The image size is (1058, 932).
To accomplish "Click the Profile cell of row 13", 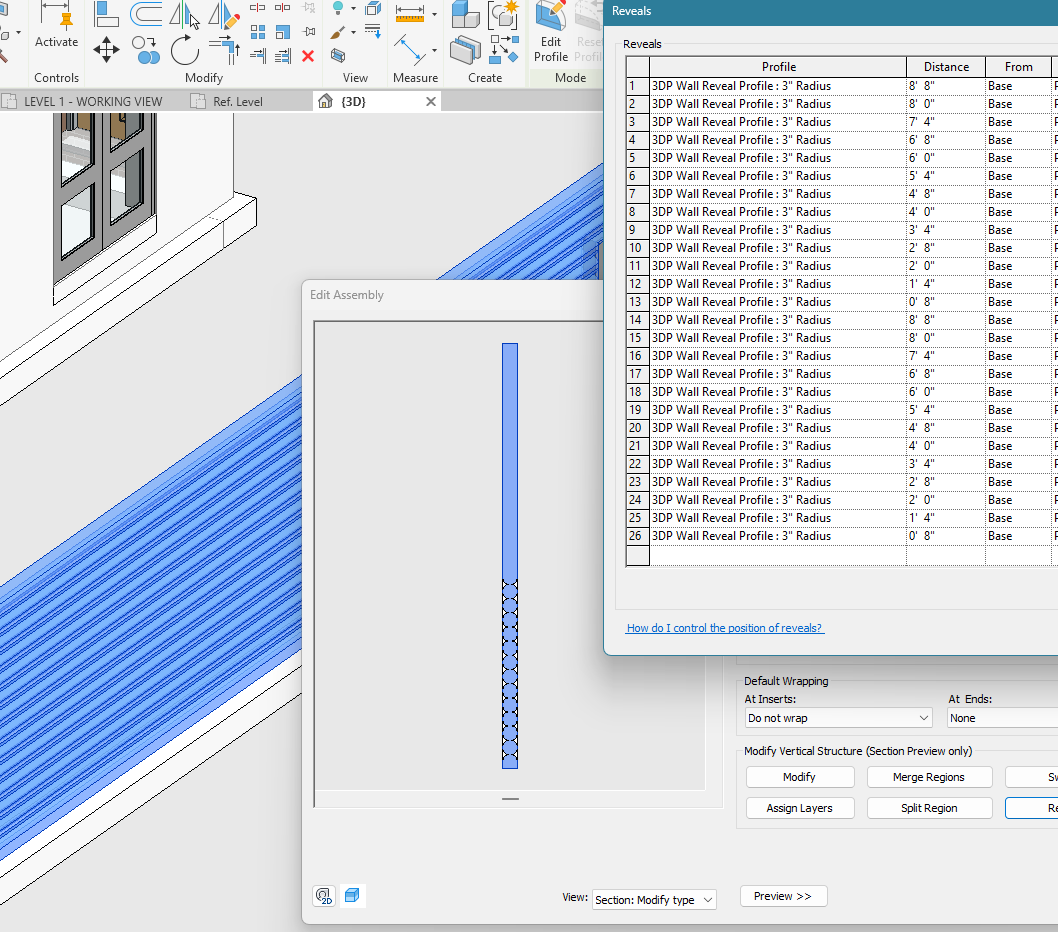I will 777,302.
